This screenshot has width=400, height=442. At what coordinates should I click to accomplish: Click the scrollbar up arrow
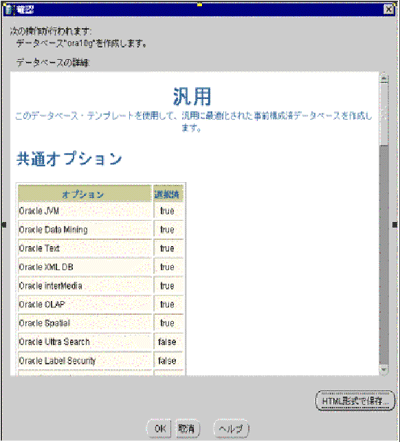coord(384,79)
